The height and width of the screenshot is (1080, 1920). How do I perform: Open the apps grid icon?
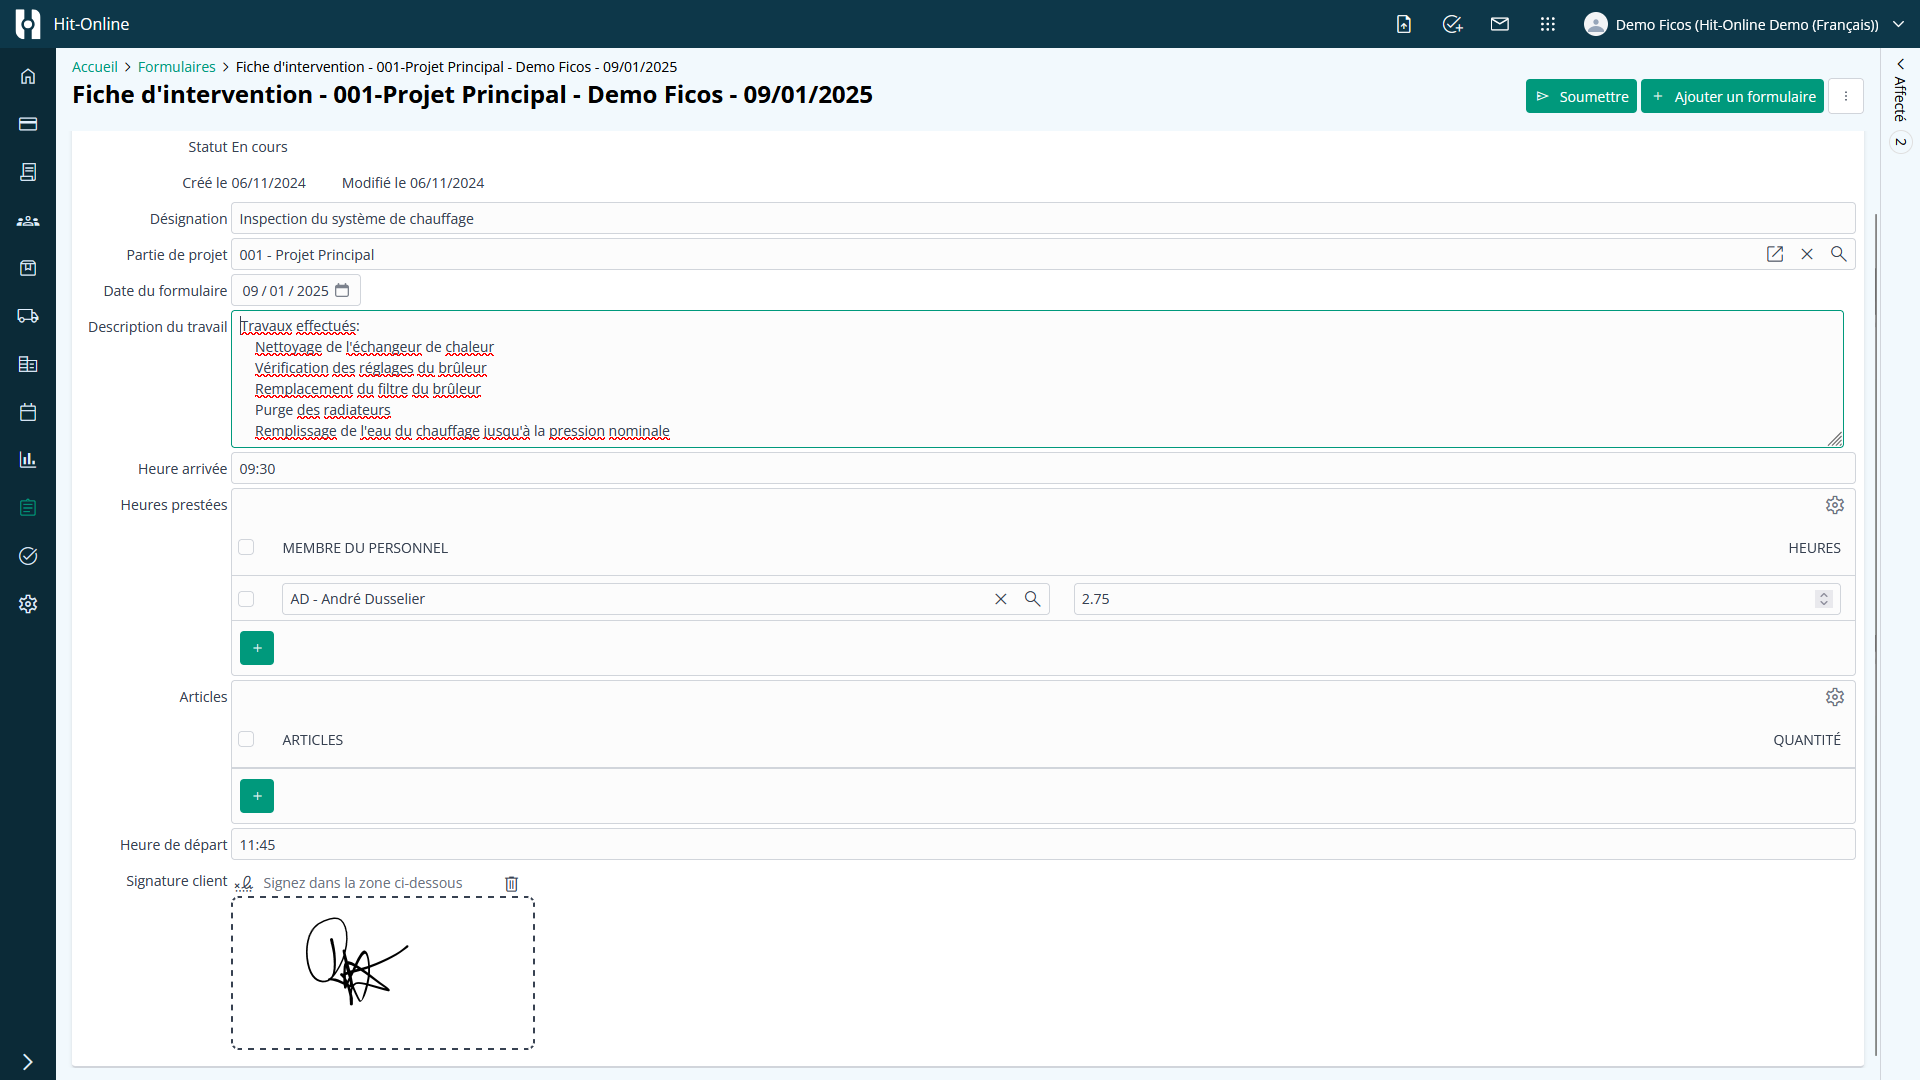[x=1548, y=24]
